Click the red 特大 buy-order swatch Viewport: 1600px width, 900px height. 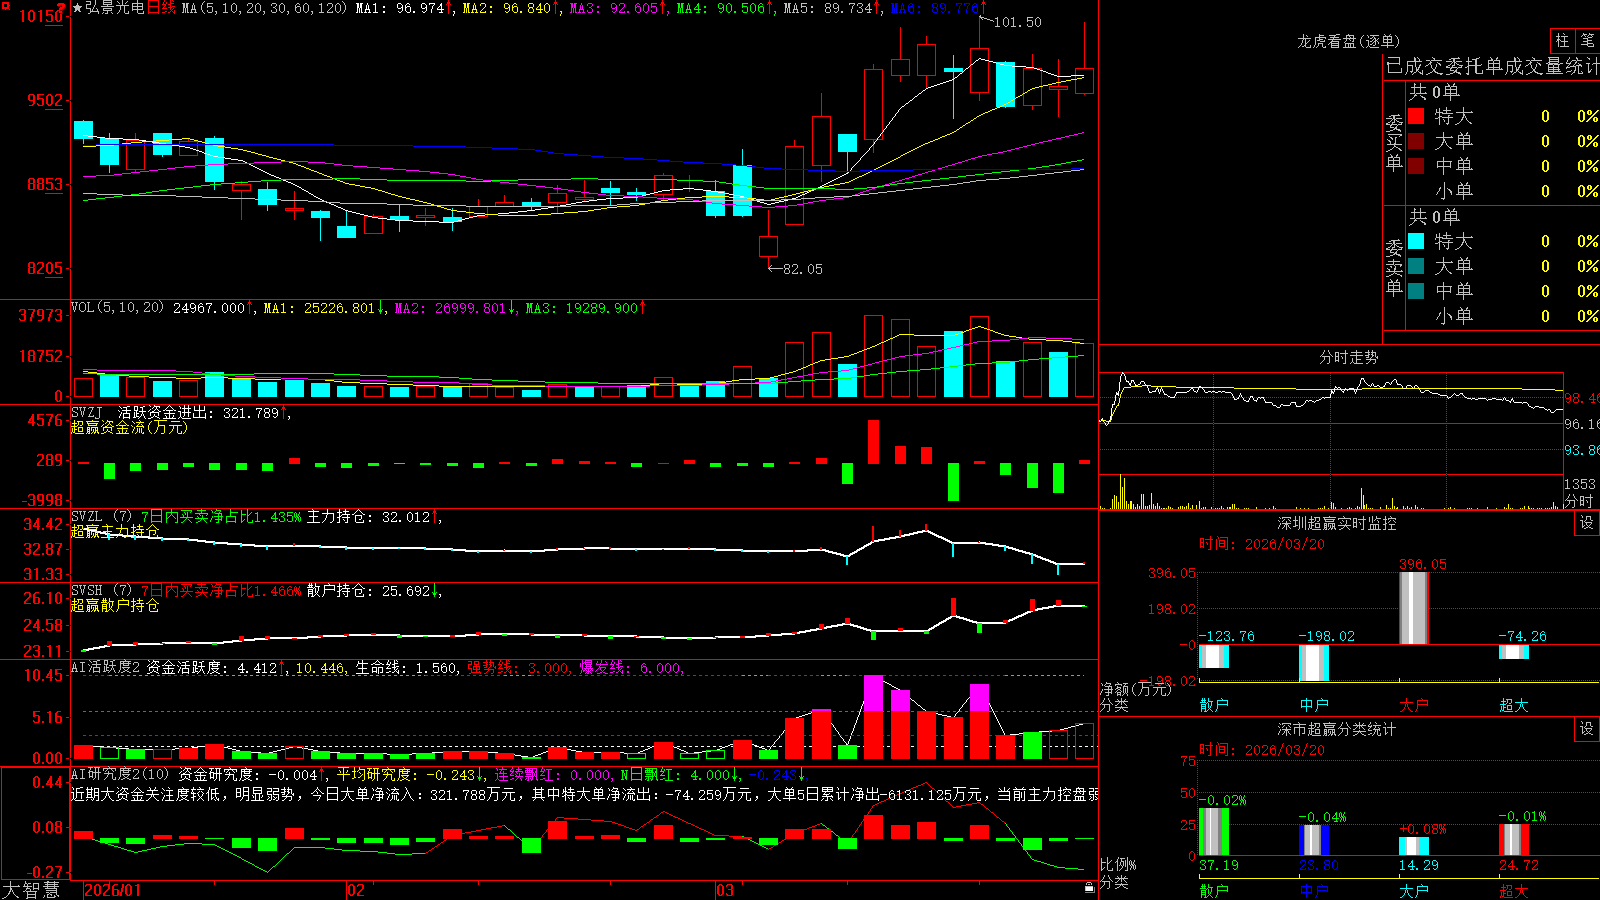point(1416,116)
